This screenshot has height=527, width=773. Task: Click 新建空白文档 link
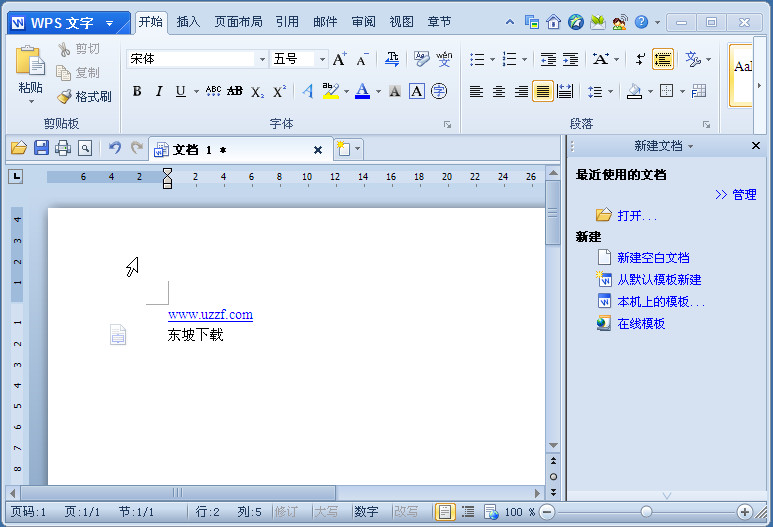point(653,258)
